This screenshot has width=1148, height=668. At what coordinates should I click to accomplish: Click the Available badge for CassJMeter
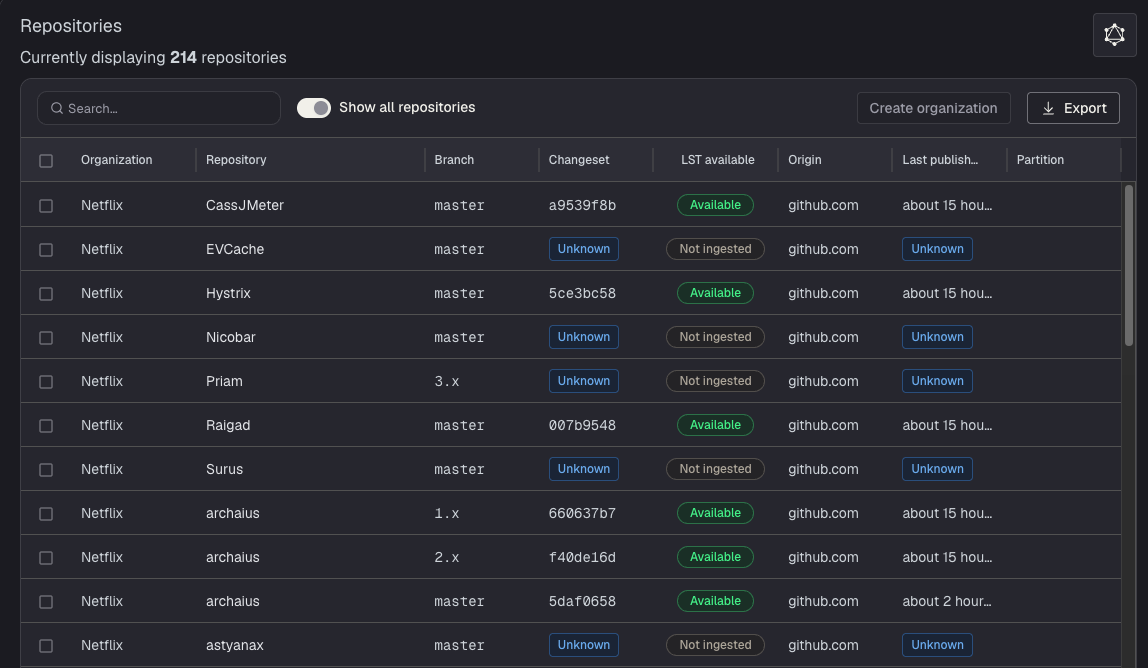715,205
